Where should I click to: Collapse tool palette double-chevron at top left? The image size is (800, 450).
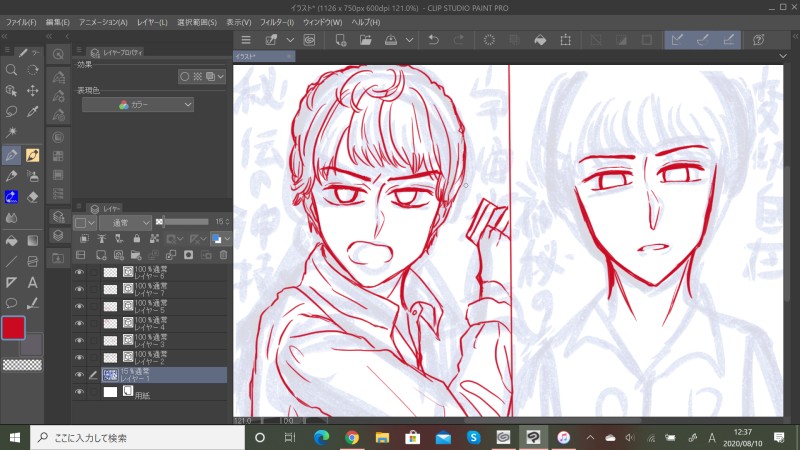pyautogui.click(x=5, y=36)
